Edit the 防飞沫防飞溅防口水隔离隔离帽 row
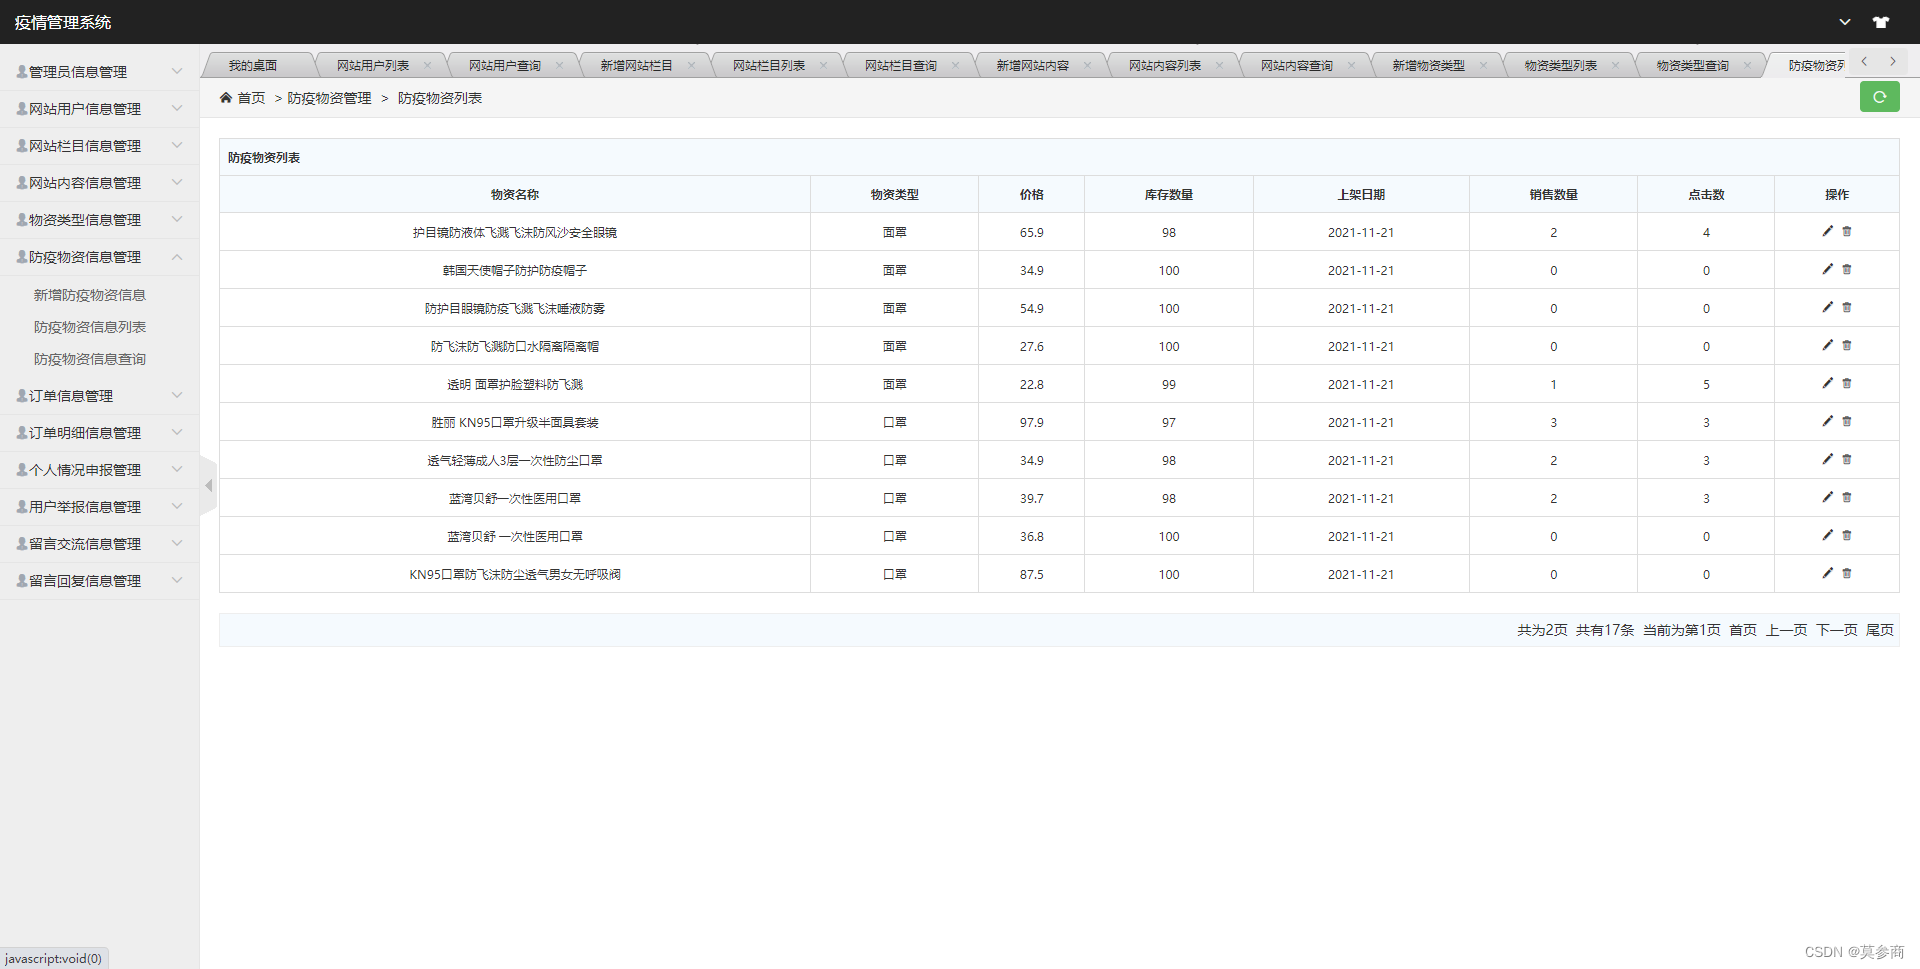Image resolution: width=1920 pixels, height=969 pixels. pos(1827,345)
